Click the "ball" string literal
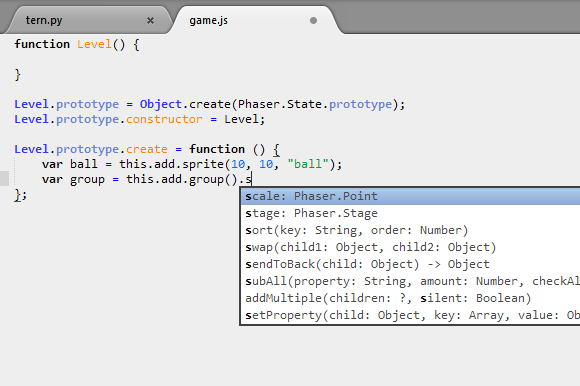 (x=308, y=164)
